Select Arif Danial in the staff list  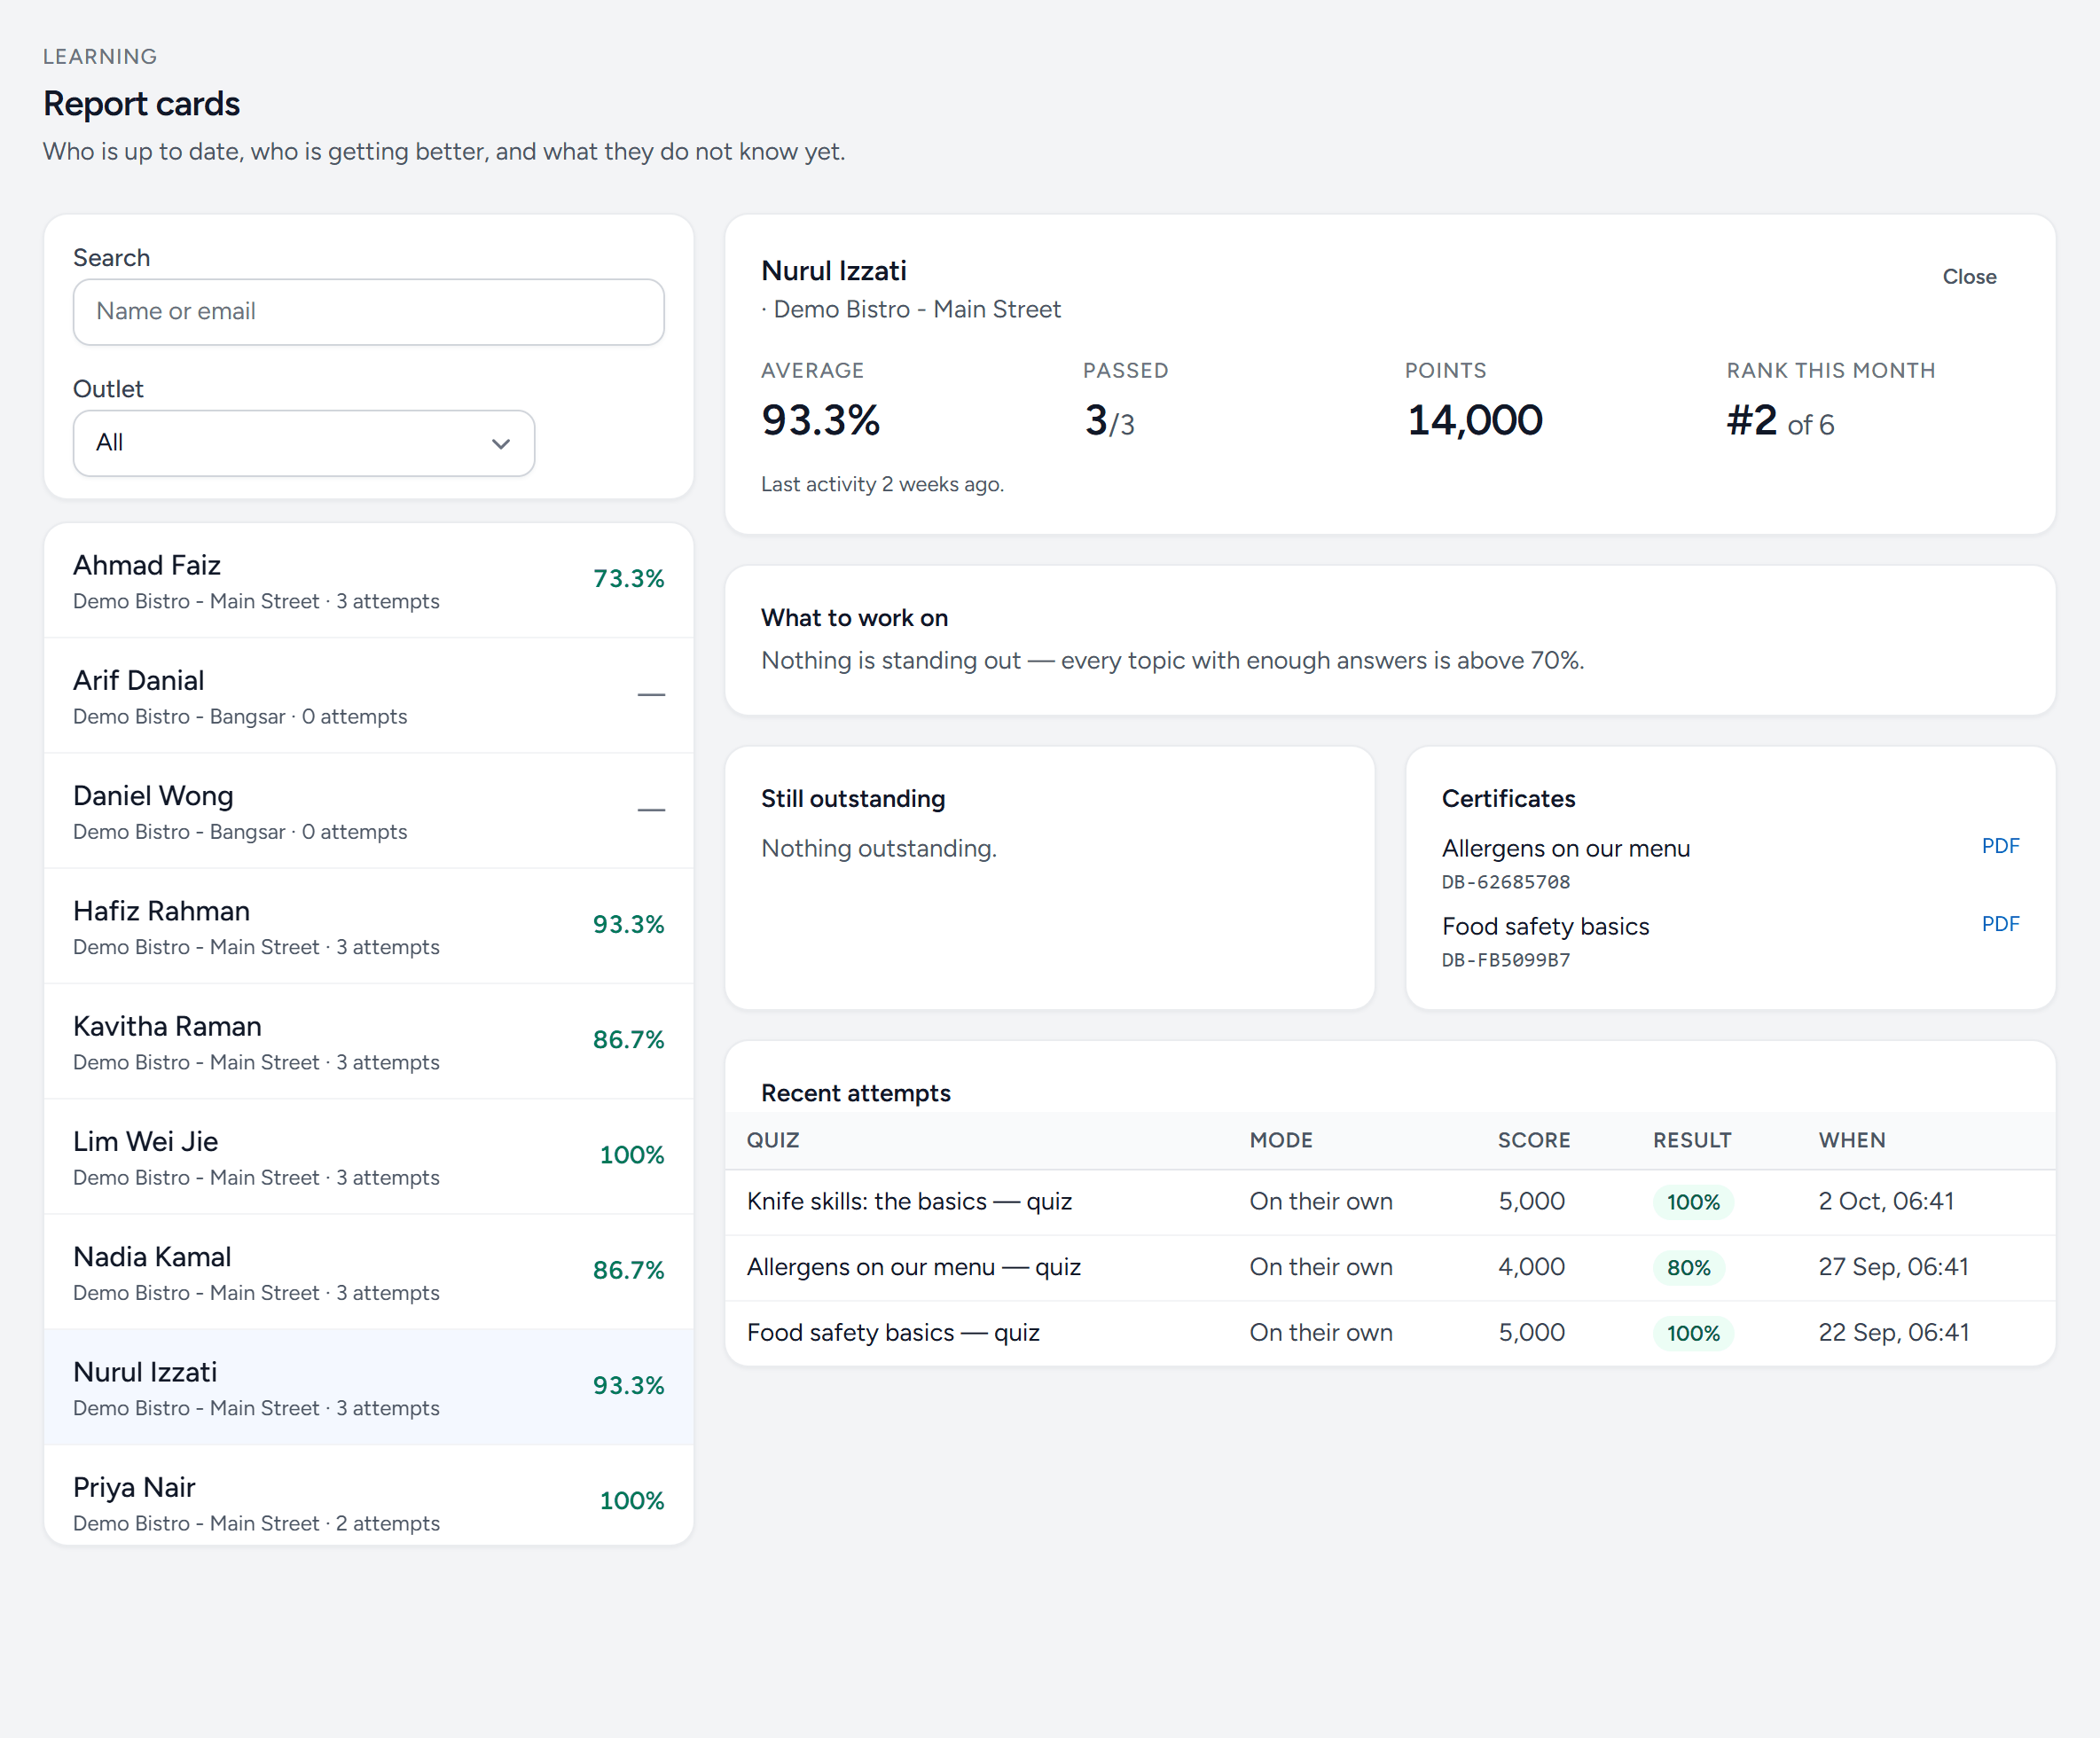click(368, 696)
